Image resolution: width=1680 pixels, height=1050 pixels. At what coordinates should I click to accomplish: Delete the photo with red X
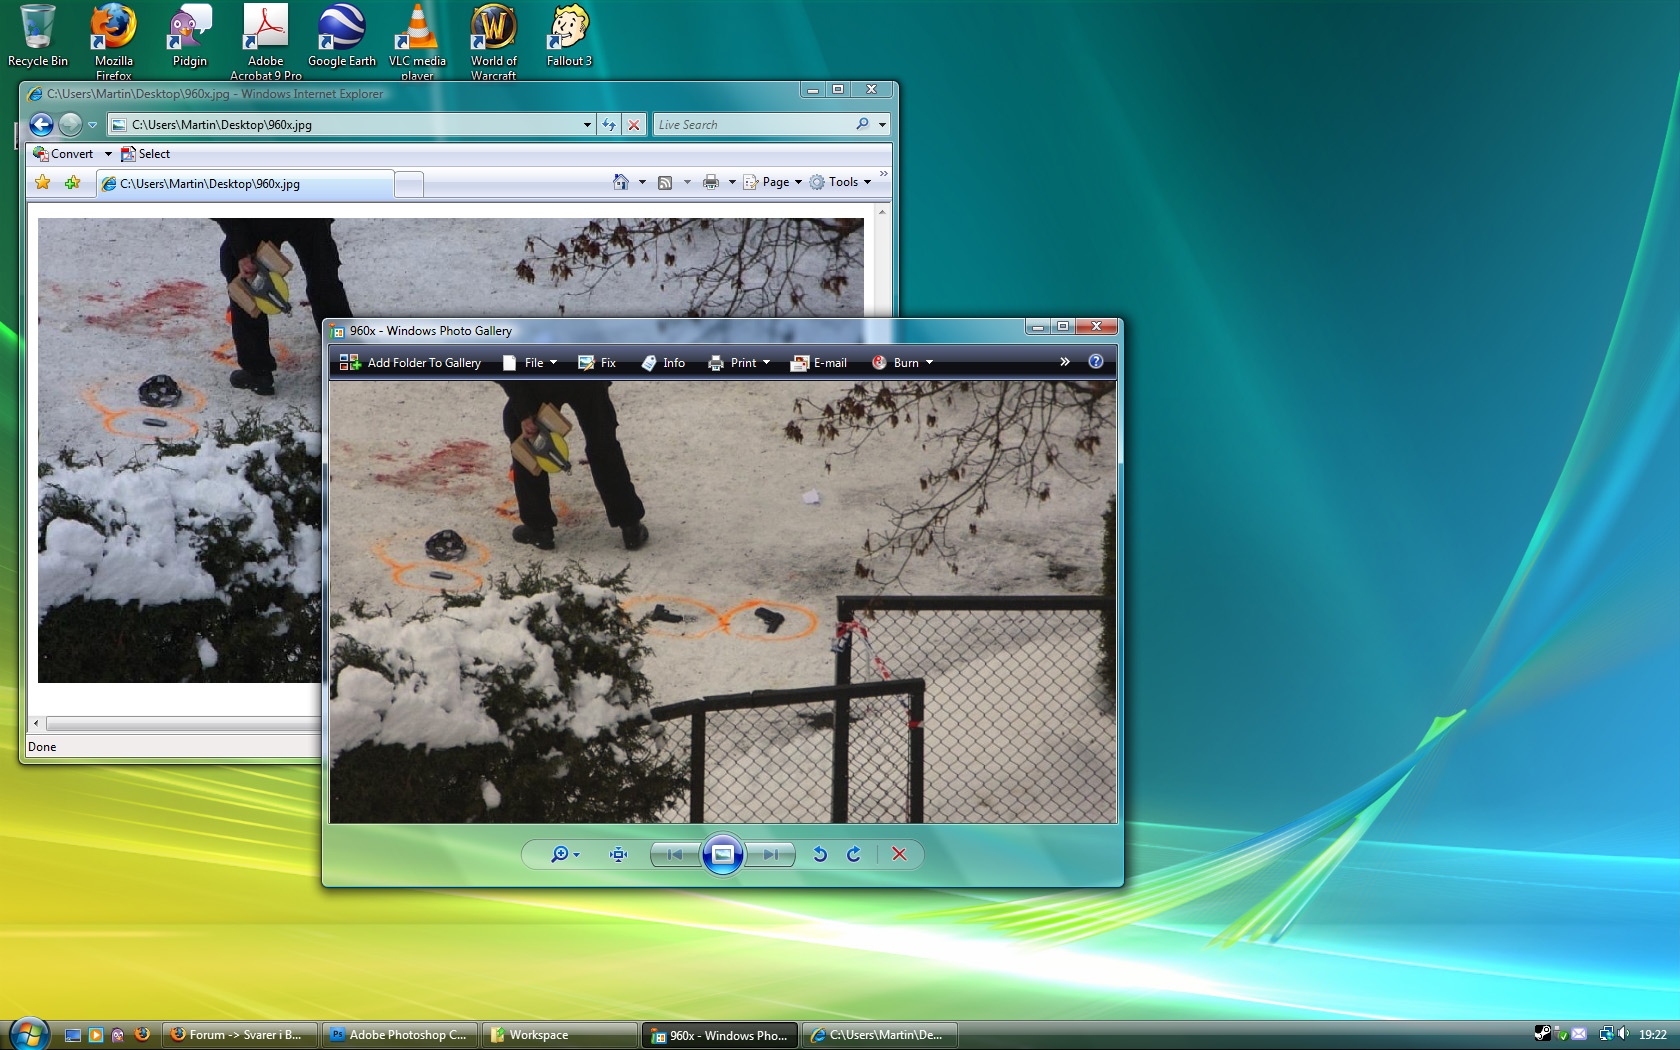pyautogui.click(x=899, y=854)
